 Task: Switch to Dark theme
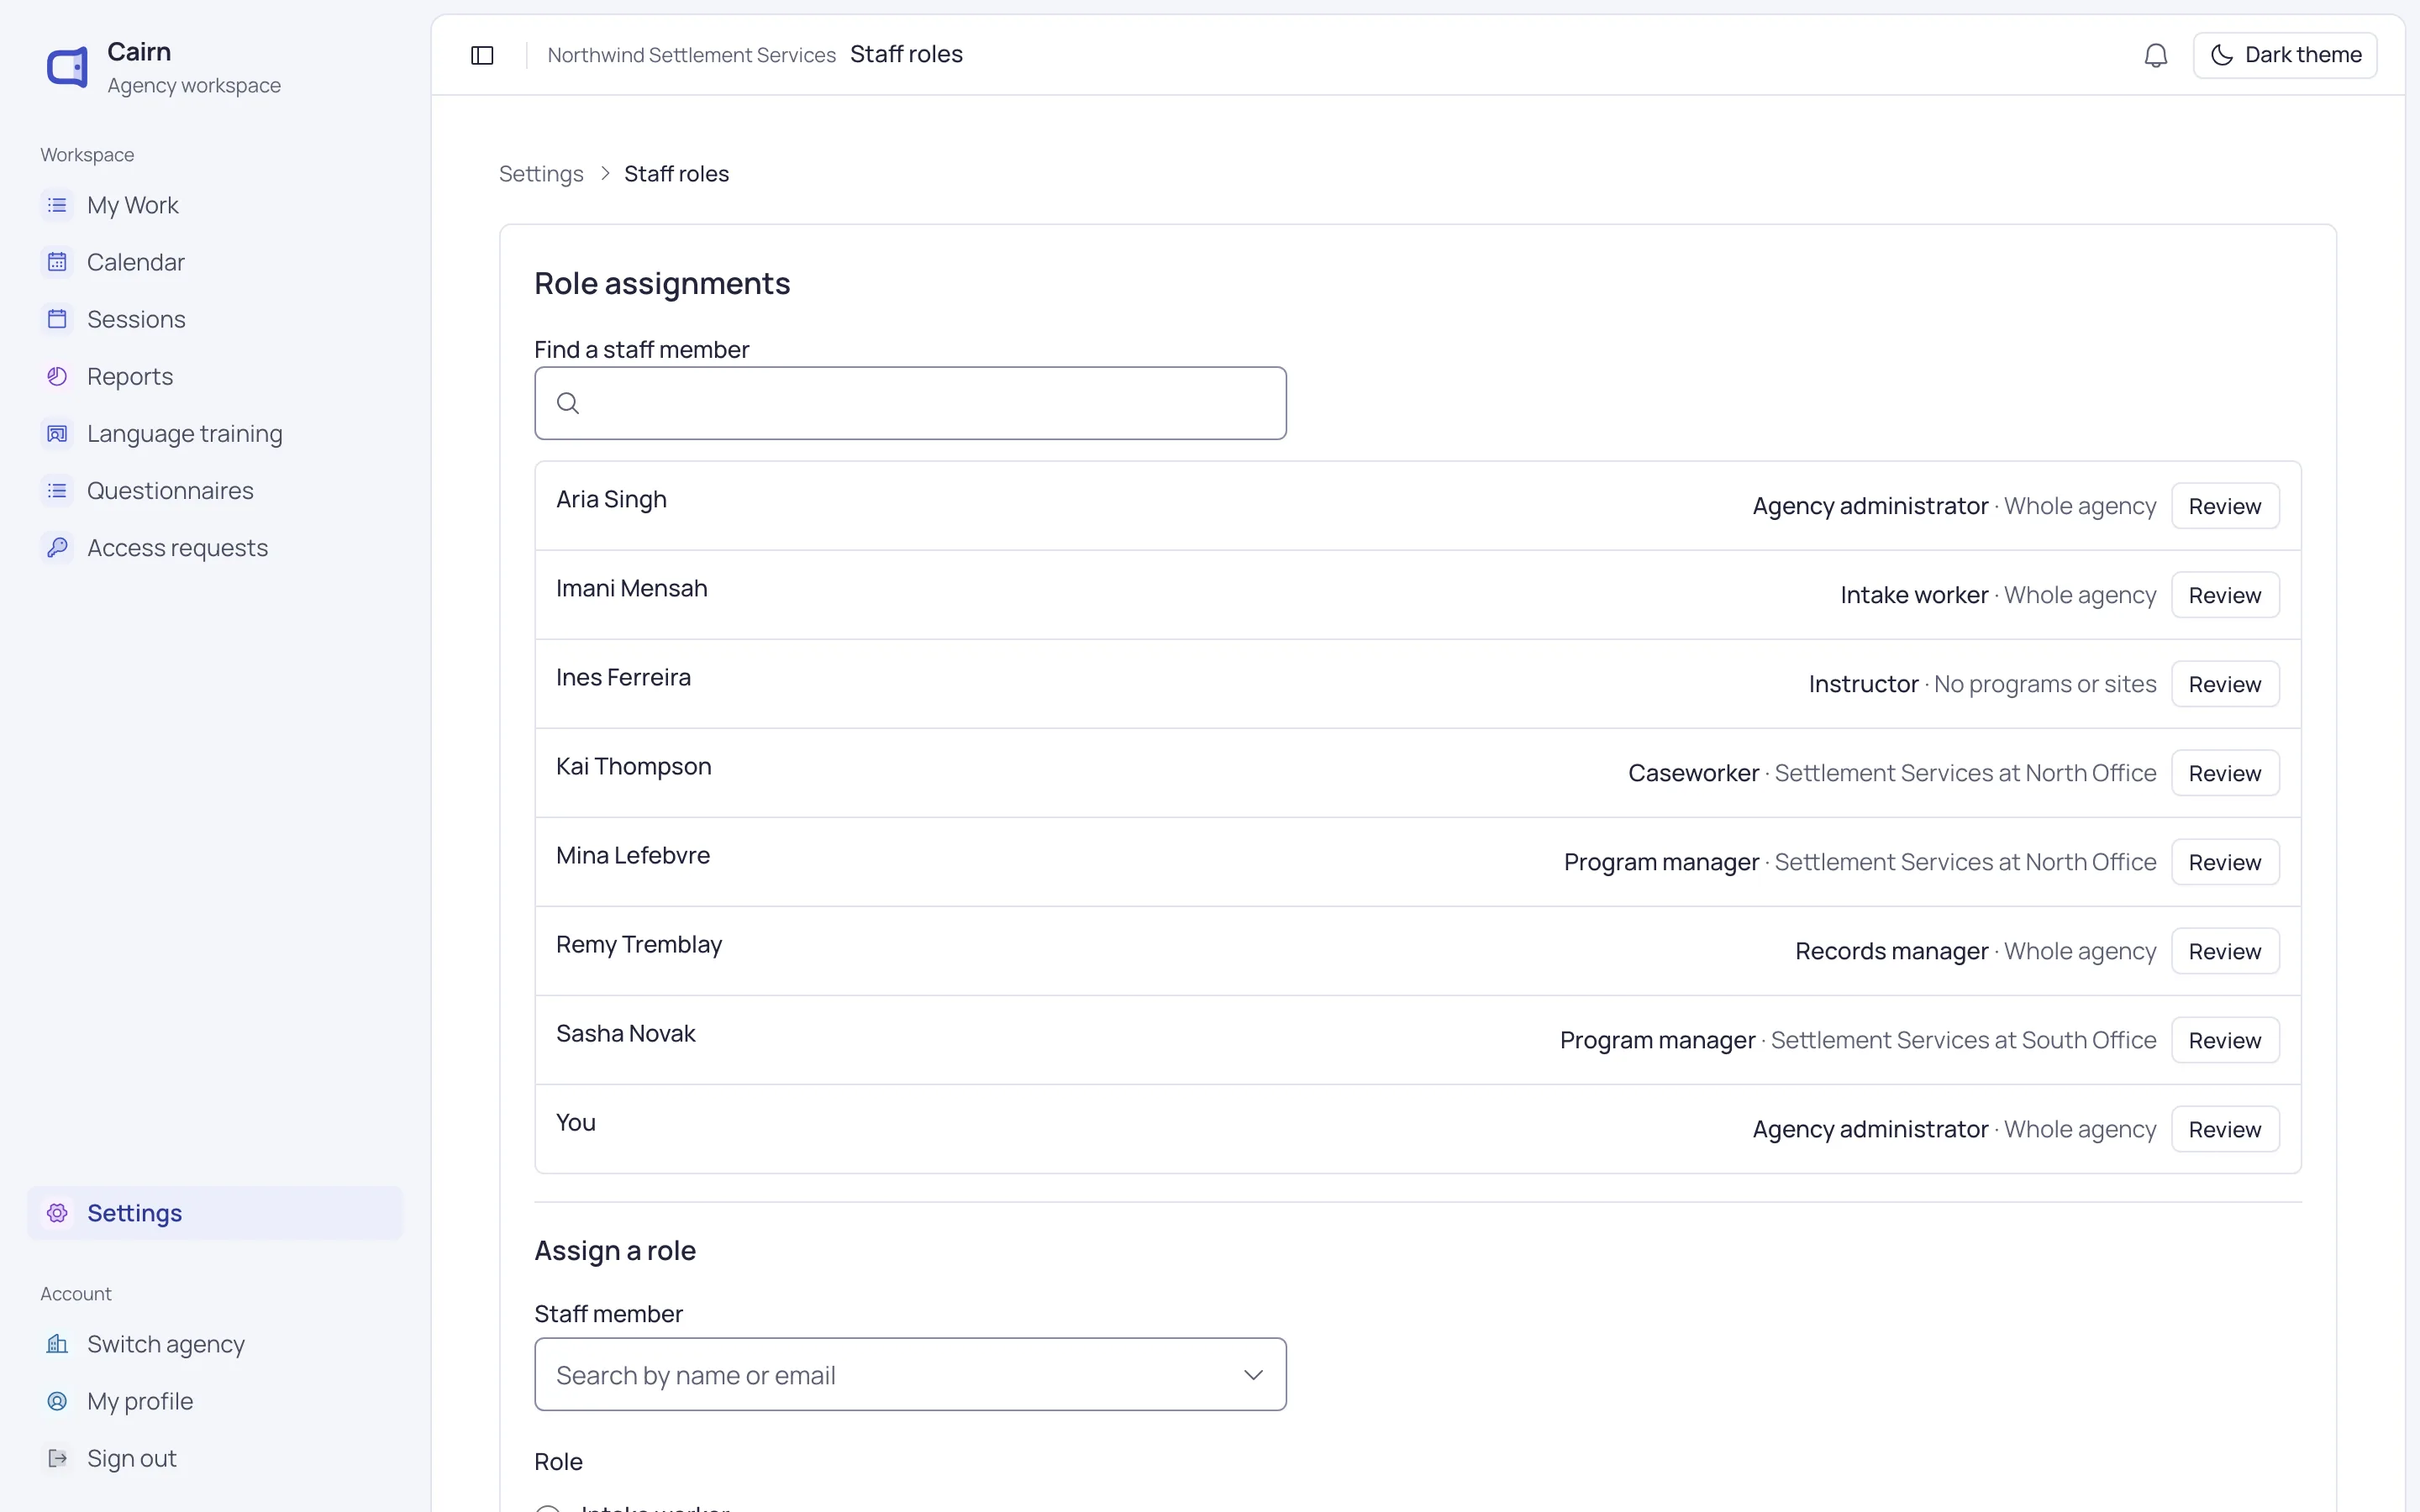point(2284,55)
